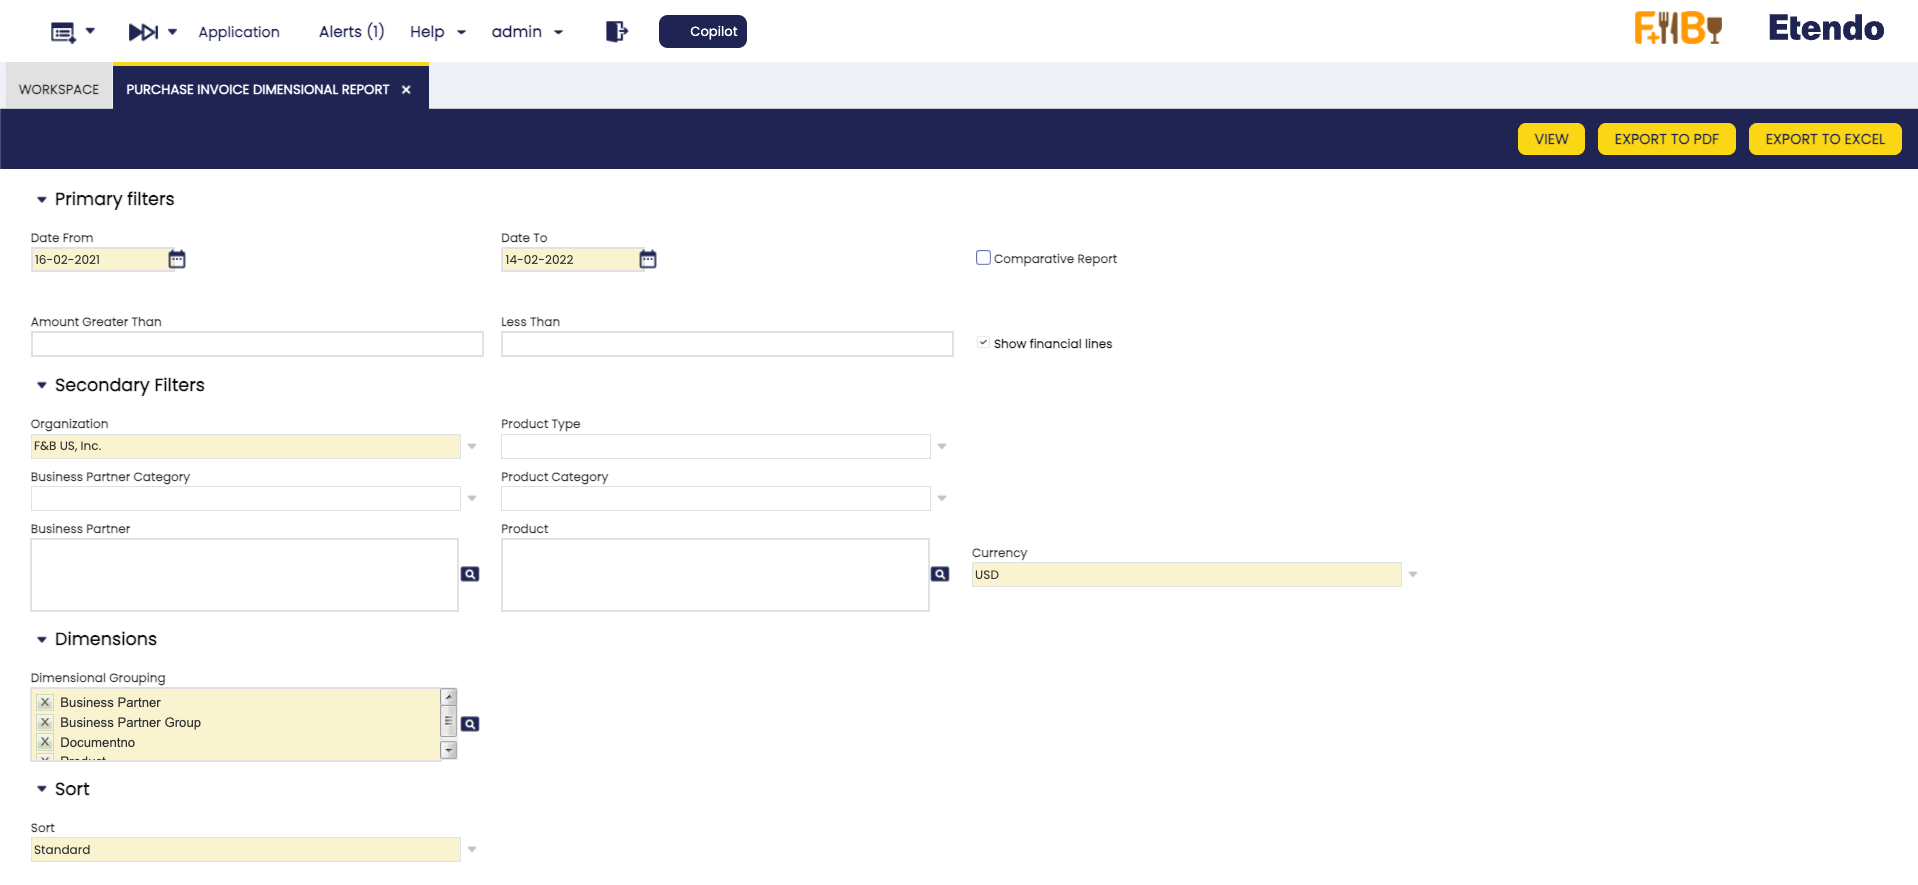Open the Date From calendar picker

[177, 260]
